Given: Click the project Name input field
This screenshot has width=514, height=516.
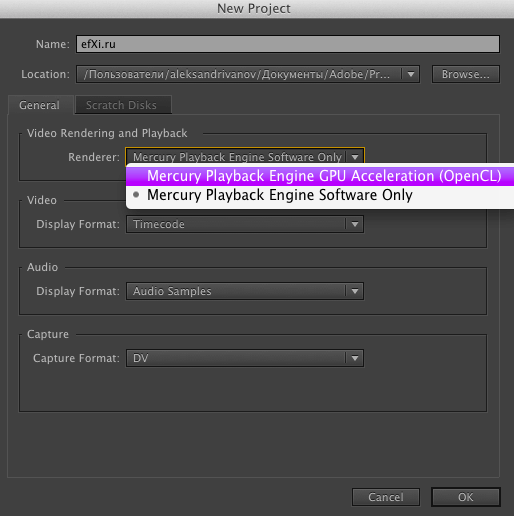Looking at the screenshot, I should (288, 44).
